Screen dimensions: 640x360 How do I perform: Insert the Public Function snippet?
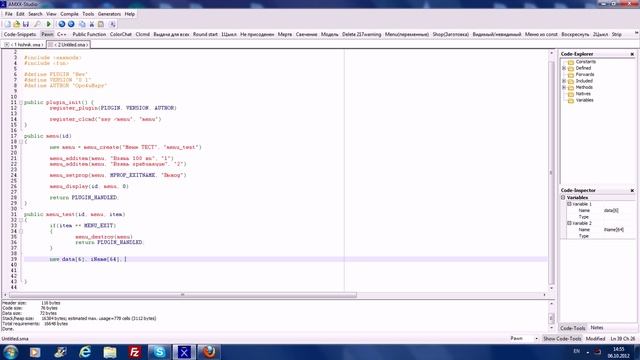[89, 34]
